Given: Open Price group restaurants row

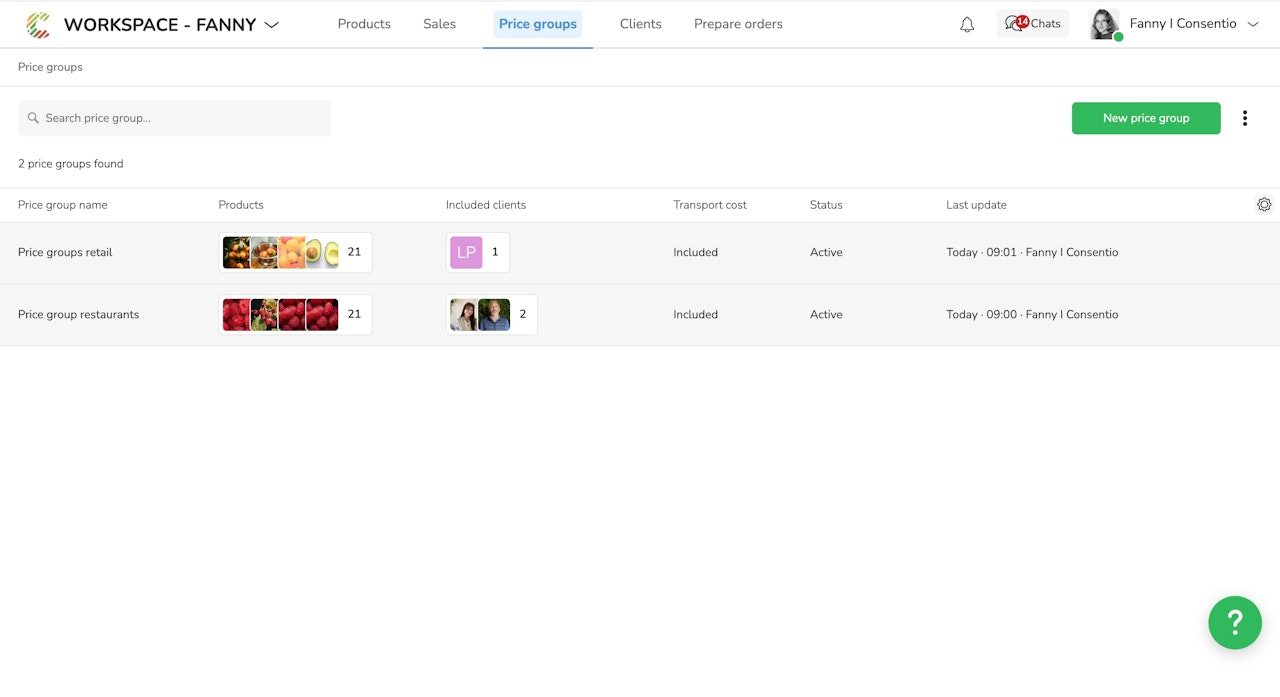Looking at the screenshot, I should [x=78, y=315].
